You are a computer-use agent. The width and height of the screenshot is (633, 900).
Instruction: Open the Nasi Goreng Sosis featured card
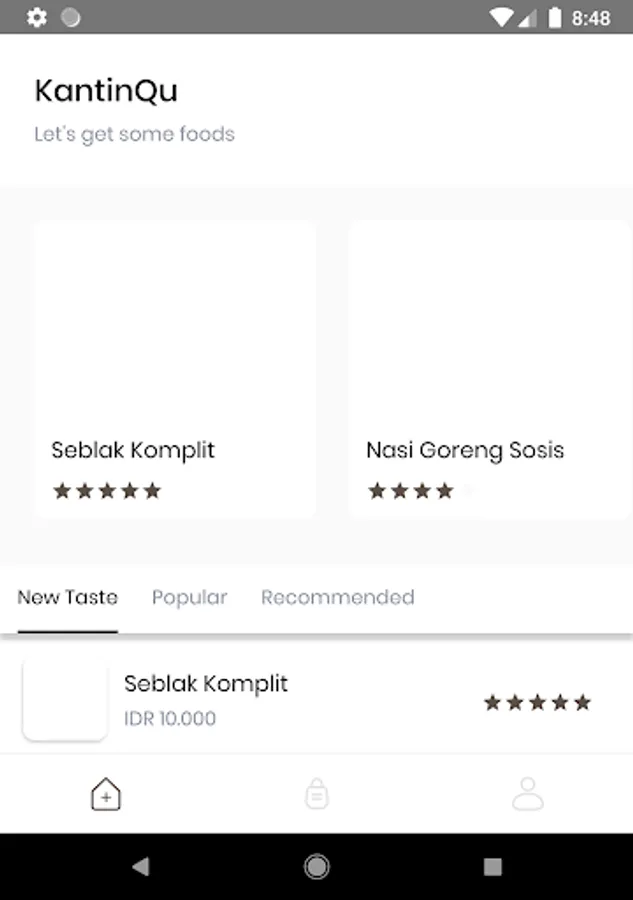[490, 369]
